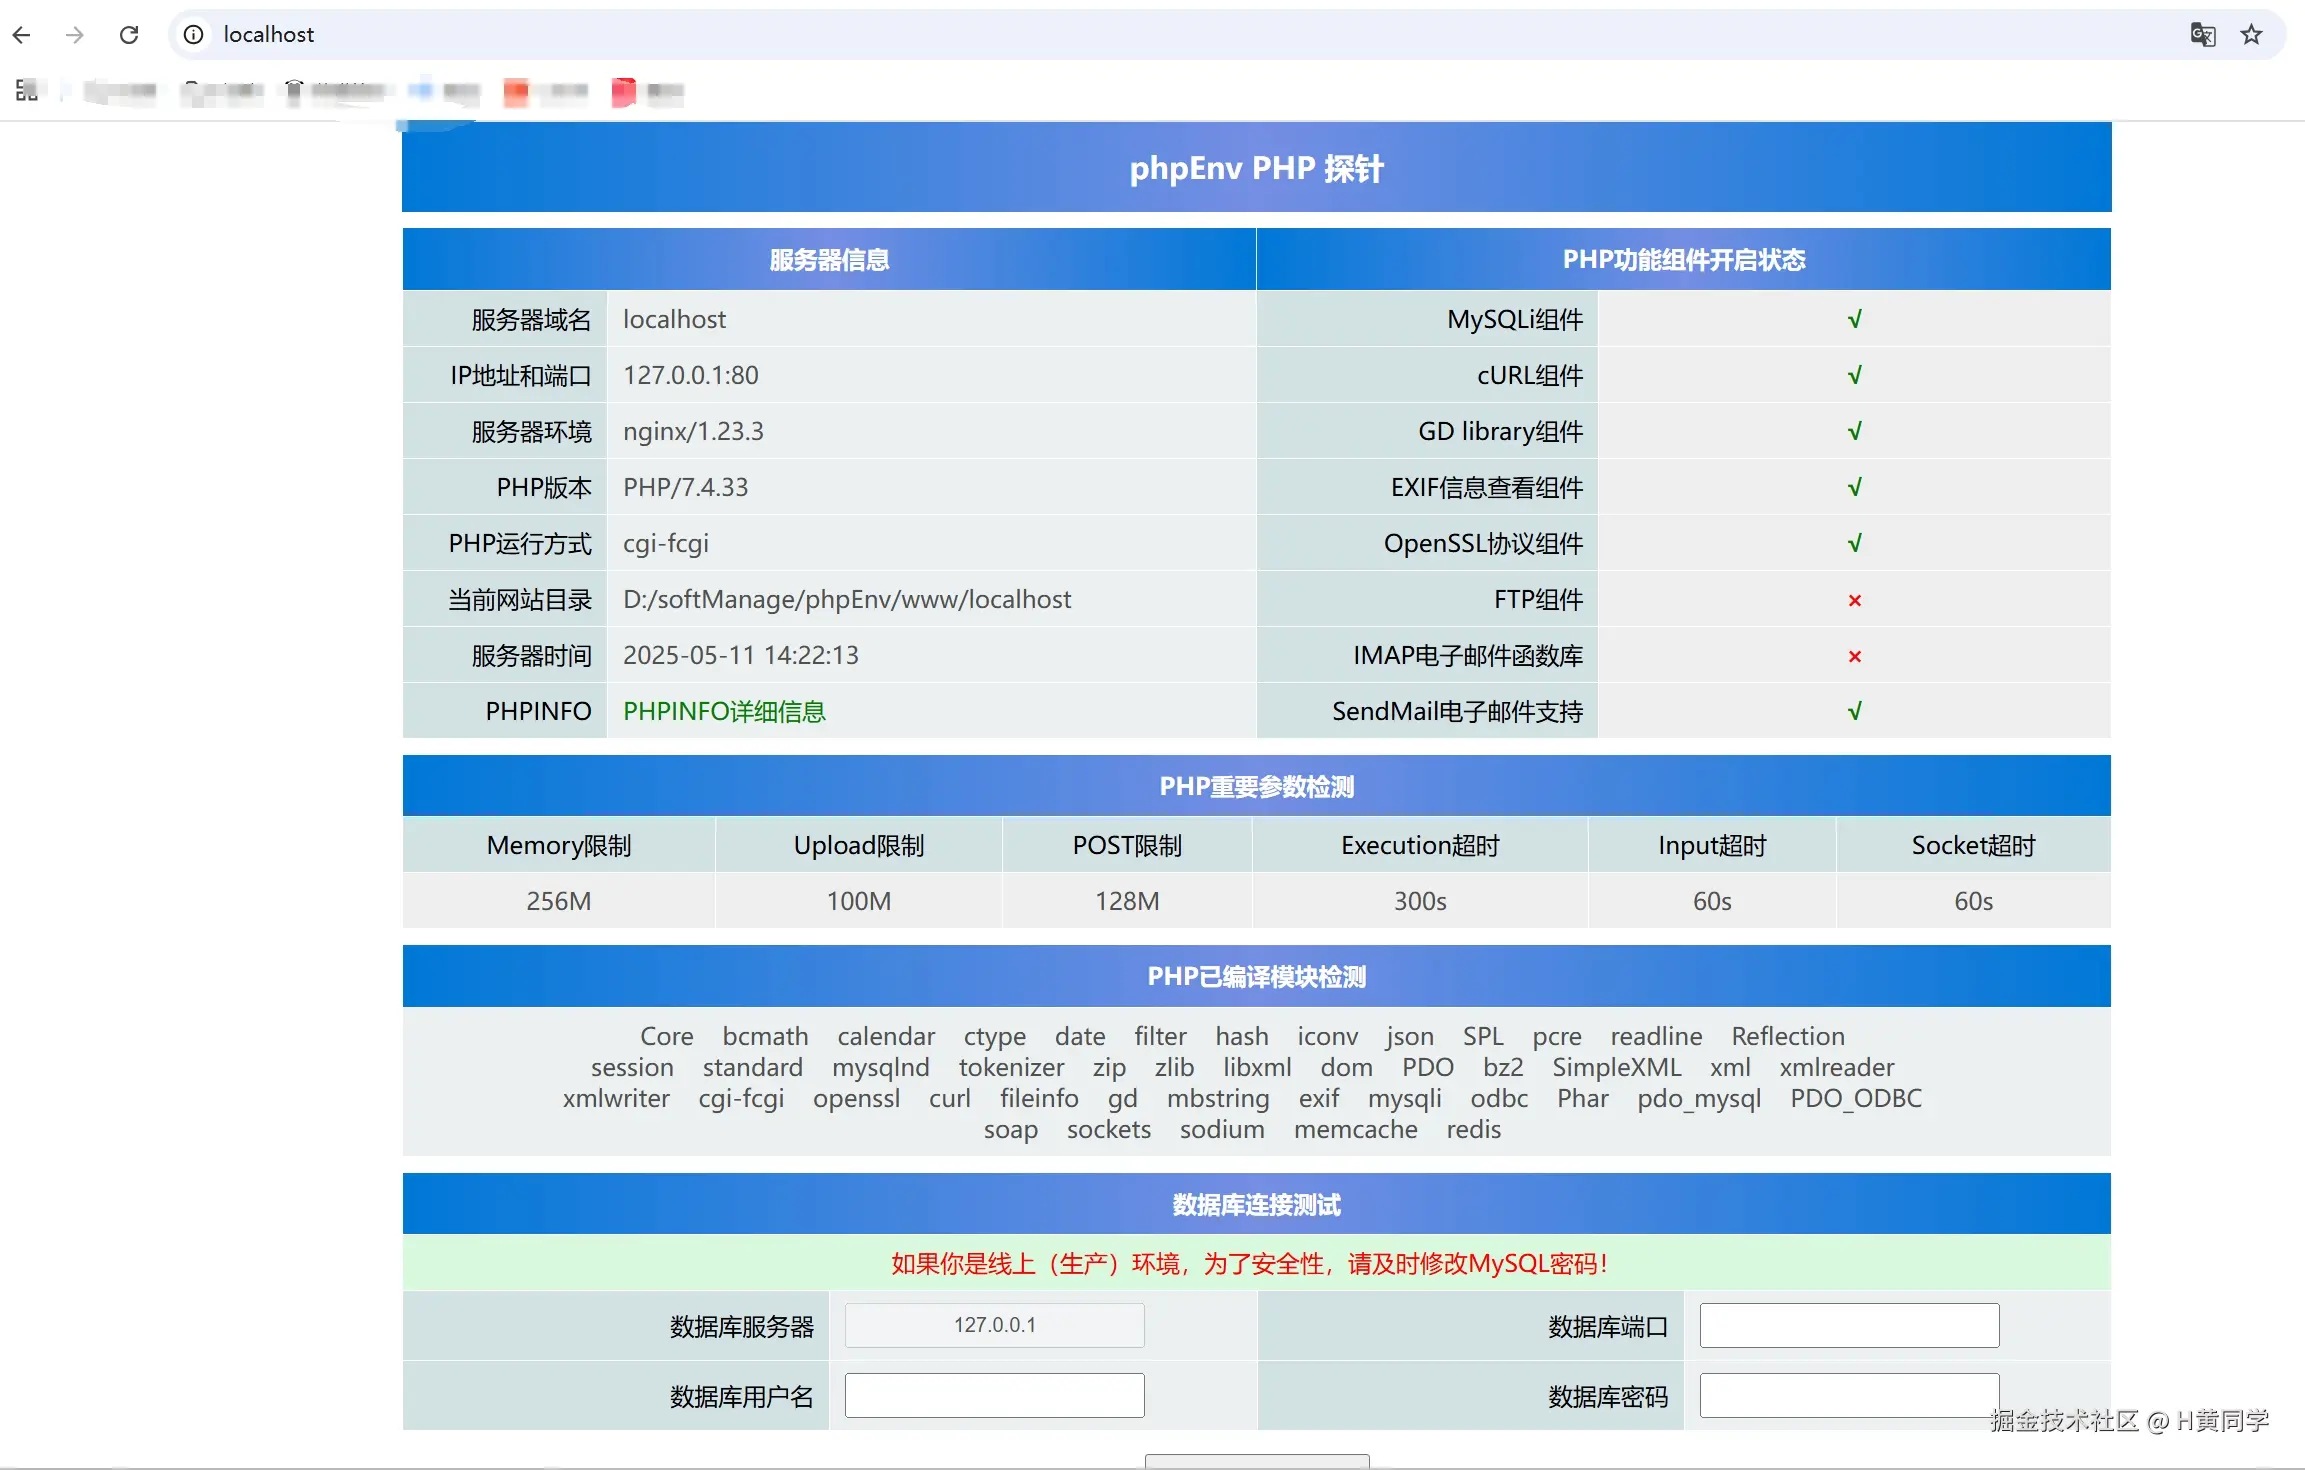Click the browser forward arrow
This screenshot has height=1470, width=2305.
pos(74,35)
